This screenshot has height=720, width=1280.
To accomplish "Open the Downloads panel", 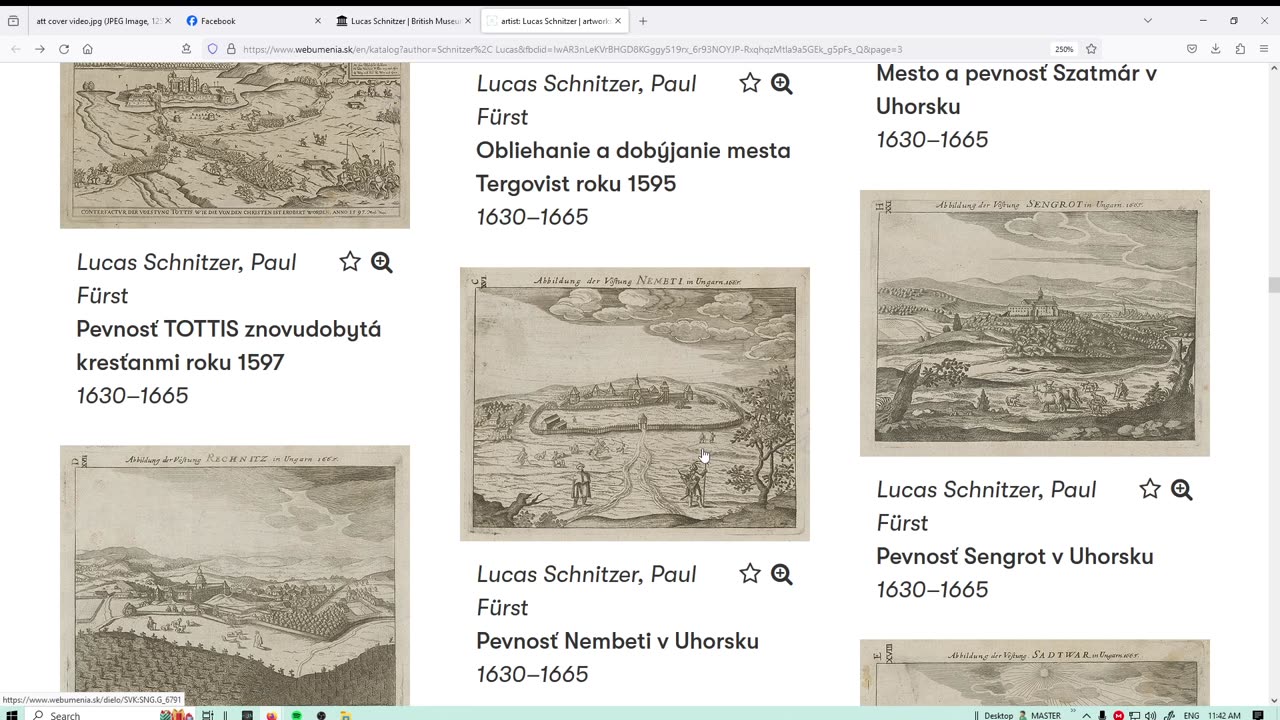I will point(1216,49).
